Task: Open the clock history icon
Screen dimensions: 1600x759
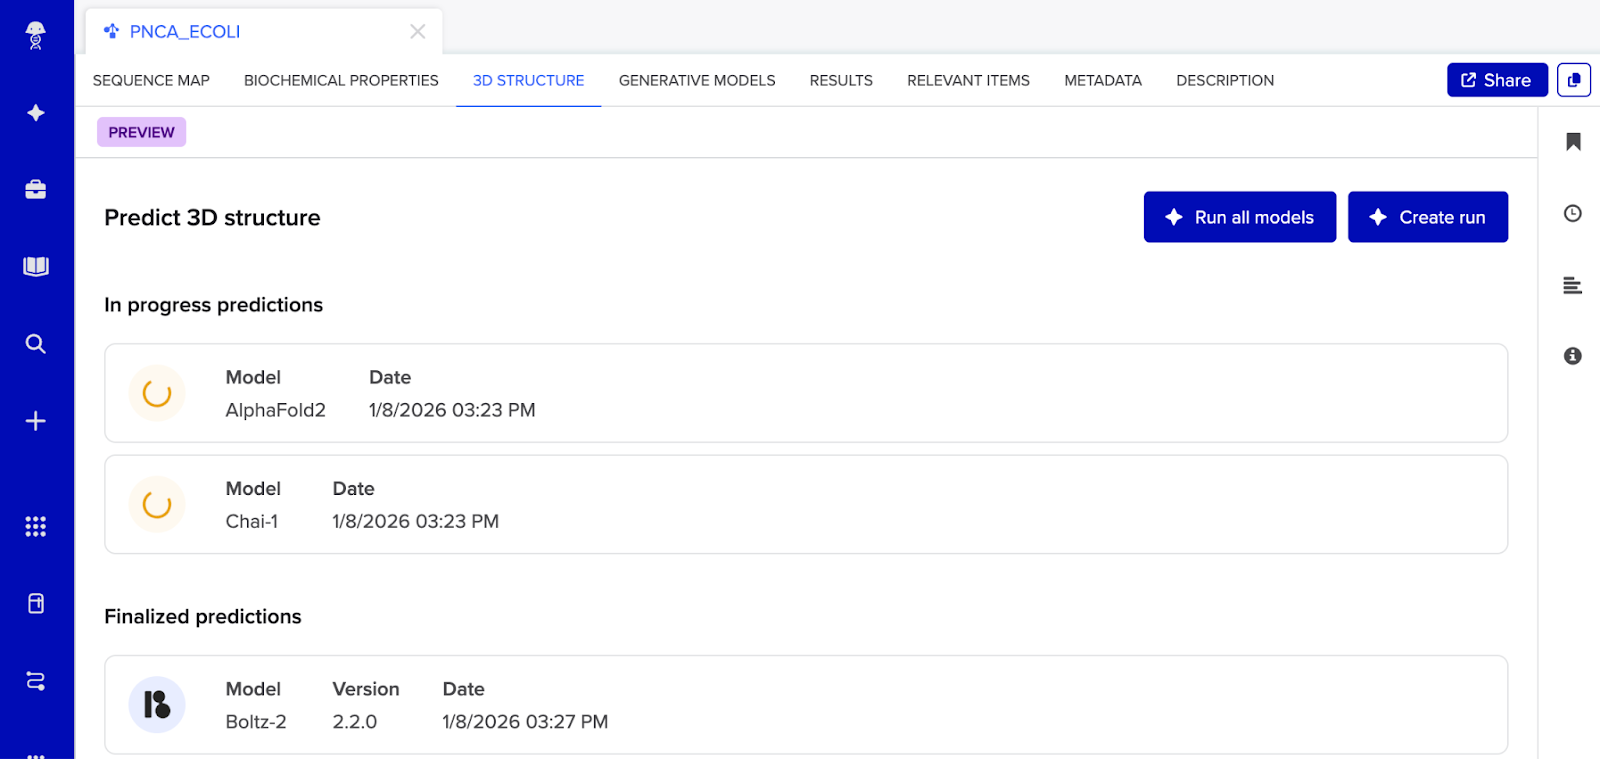Action: 1573,213
